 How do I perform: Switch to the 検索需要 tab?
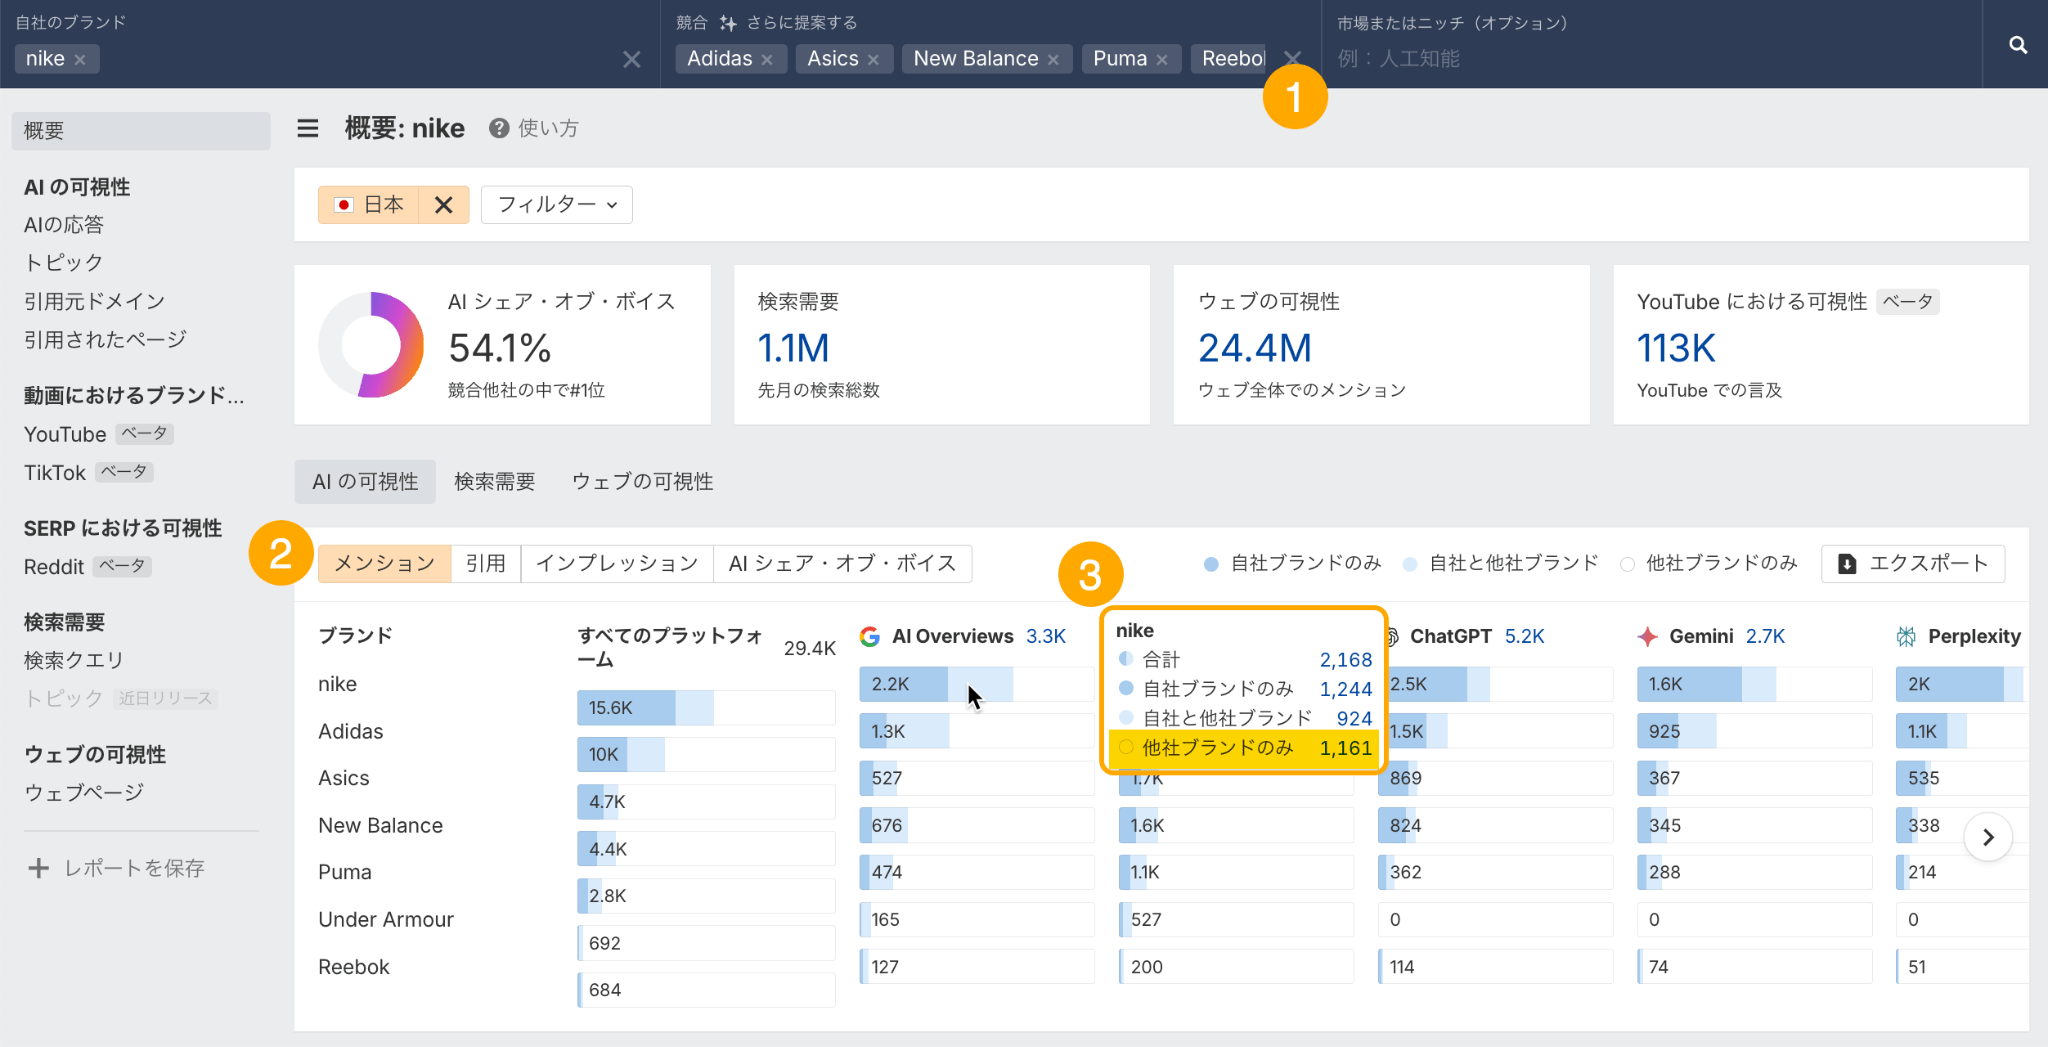(x=494, y=482)
